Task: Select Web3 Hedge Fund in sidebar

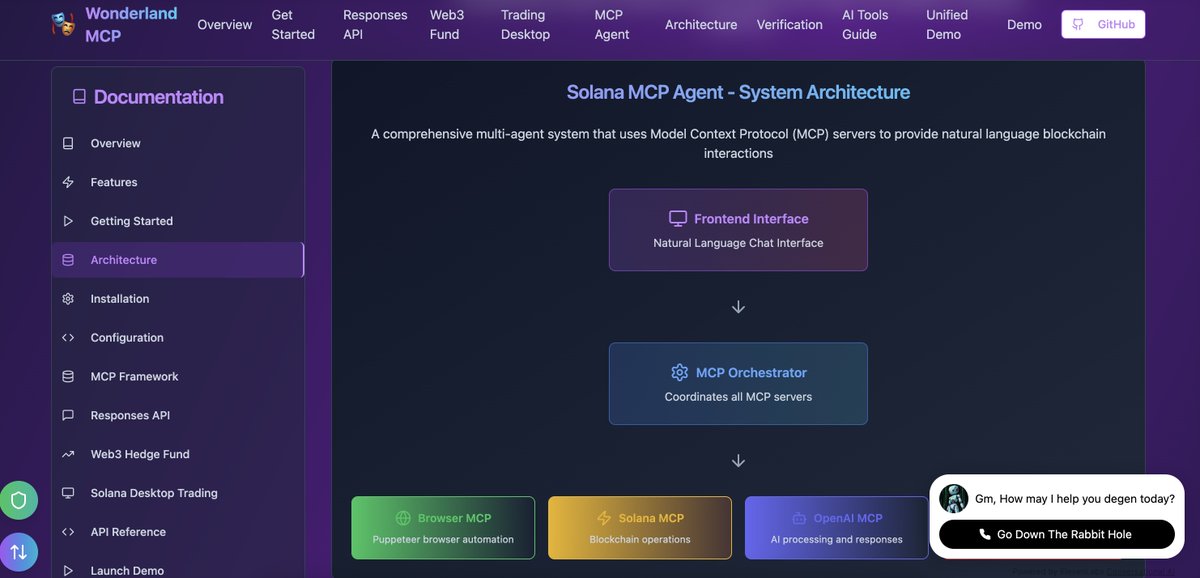Action: pos(178,454)
